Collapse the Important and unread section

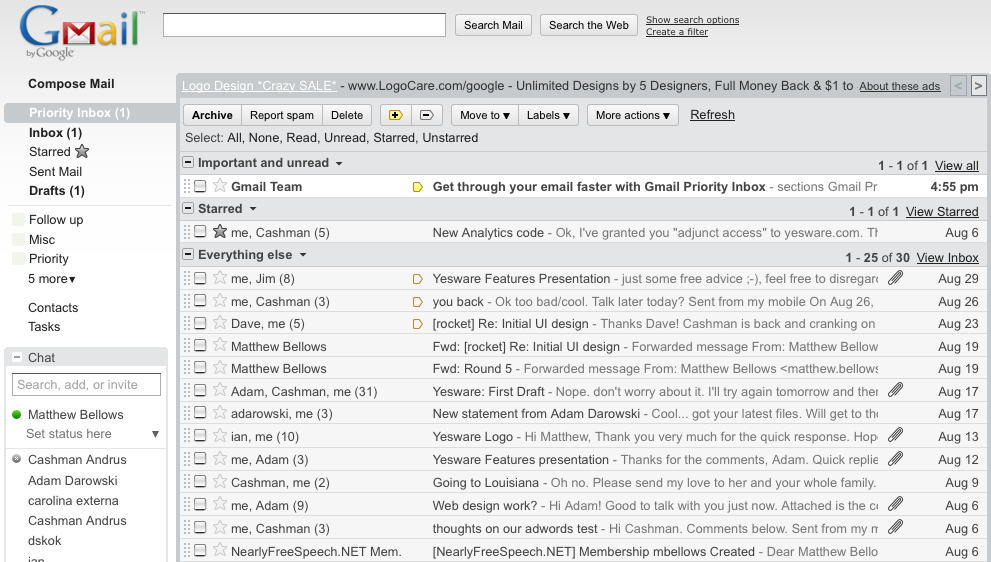pyautogui.click(x=188, y=162)
